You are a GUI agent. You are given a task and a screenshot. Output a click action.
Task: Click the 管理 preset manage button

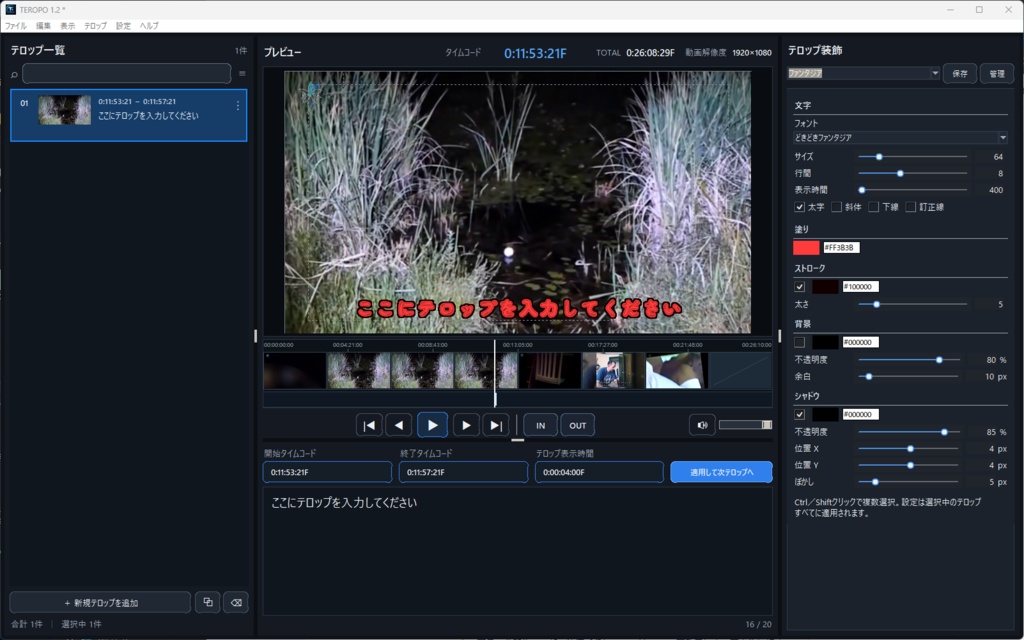(997, 74)
